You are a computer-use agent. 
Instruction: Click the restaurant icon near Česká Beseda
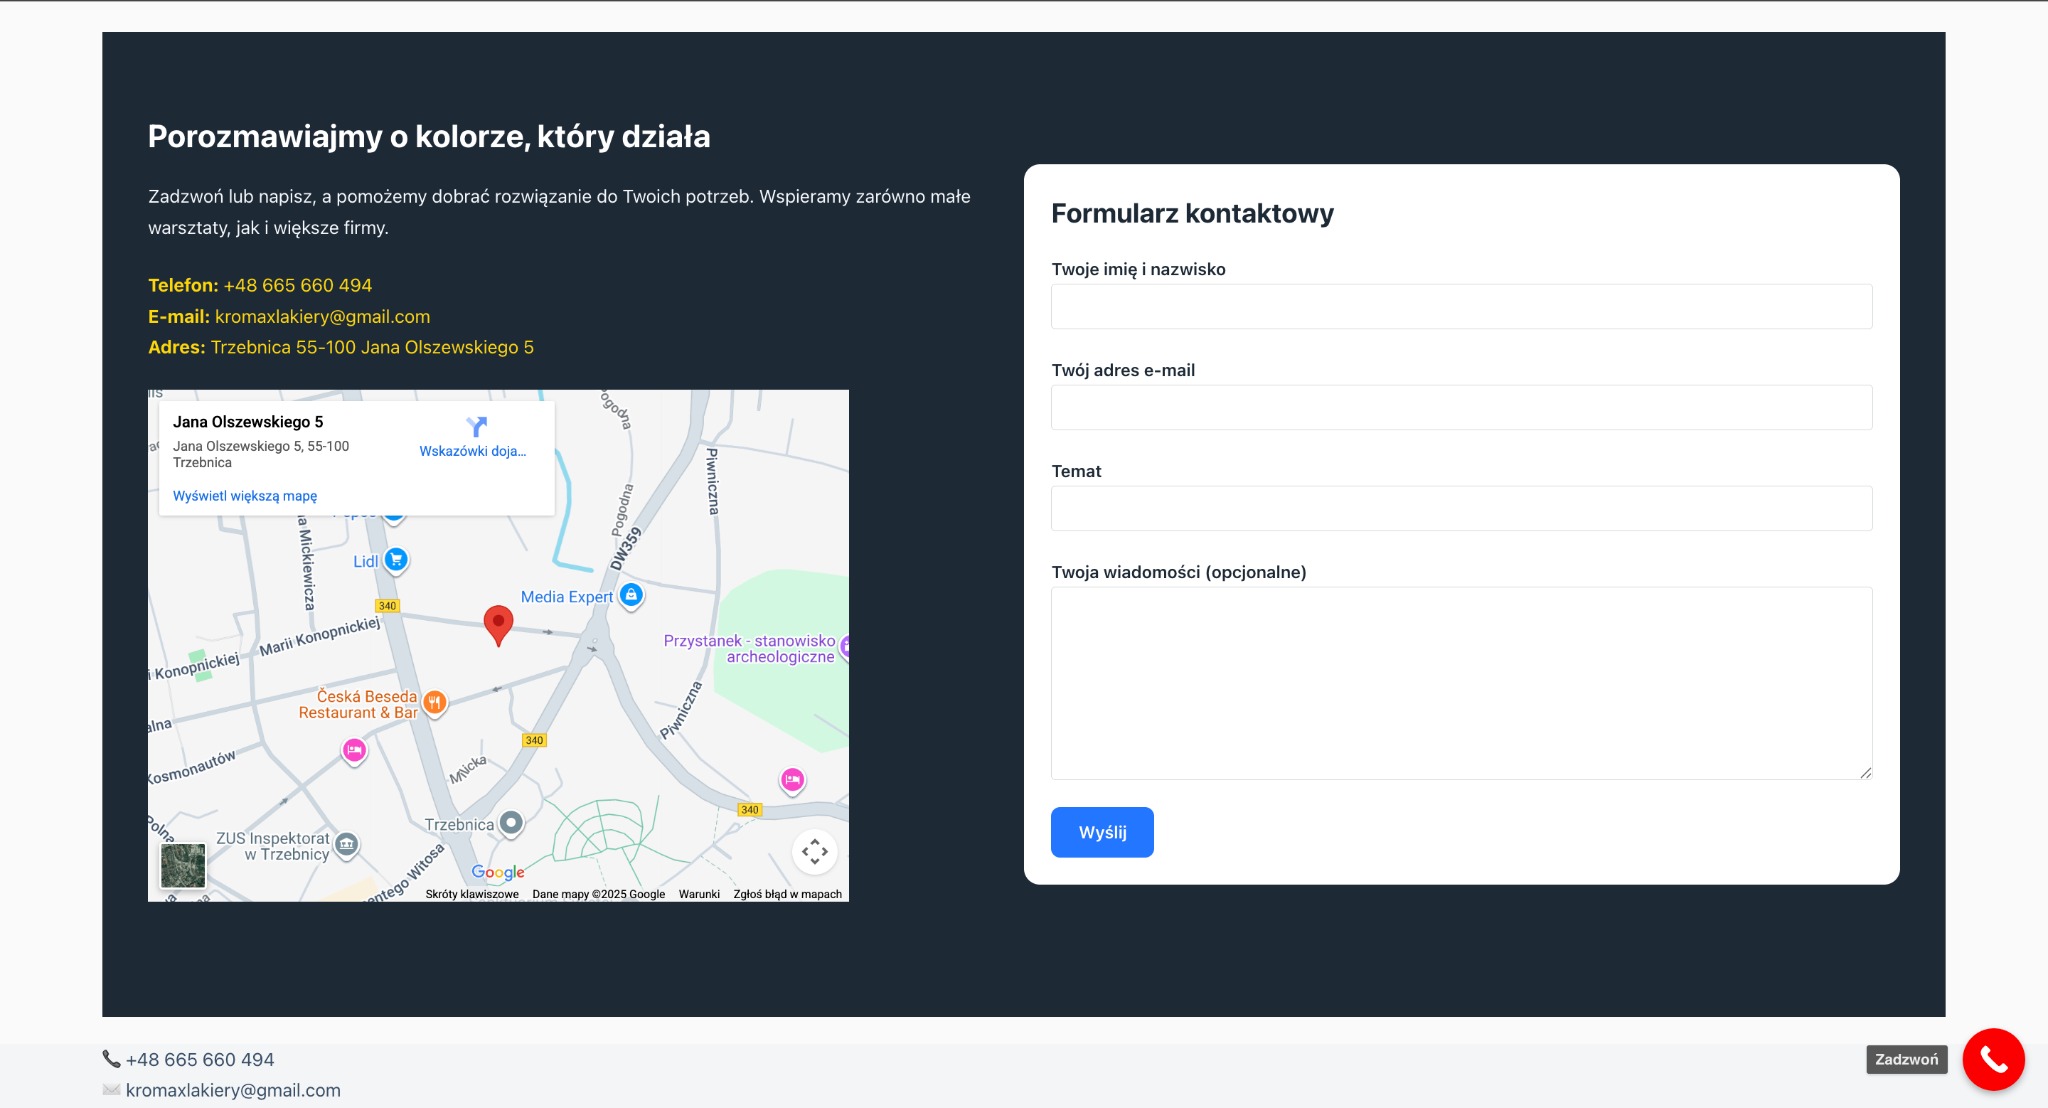point(435,701)
